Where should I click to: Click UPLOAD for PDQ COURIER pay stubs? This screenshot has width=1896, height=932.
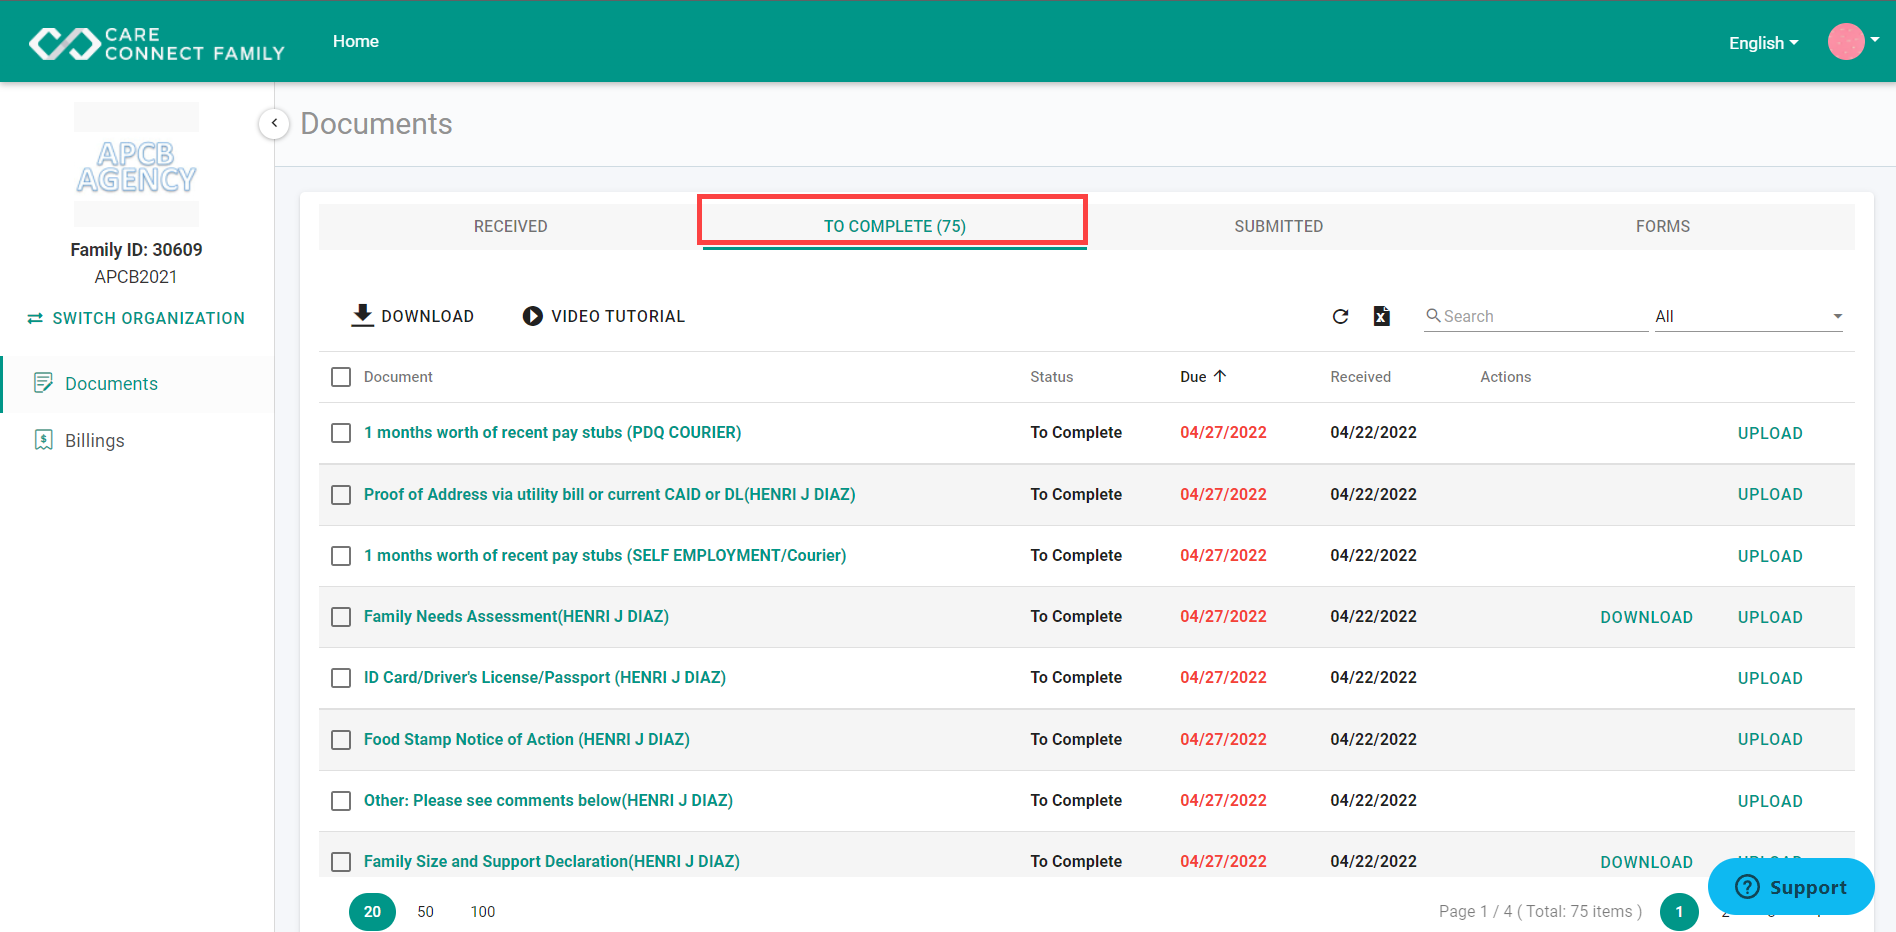click(1770, 433)
